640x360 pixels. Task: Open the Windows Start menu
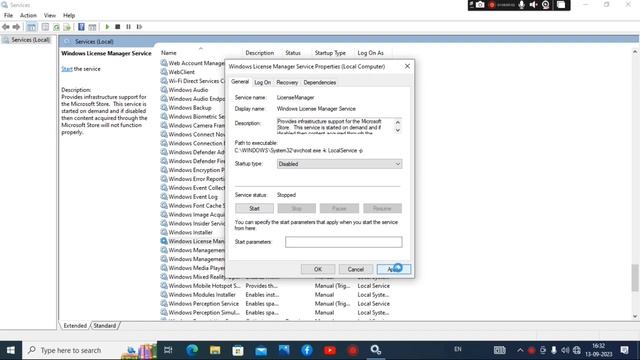pos(11,350)
